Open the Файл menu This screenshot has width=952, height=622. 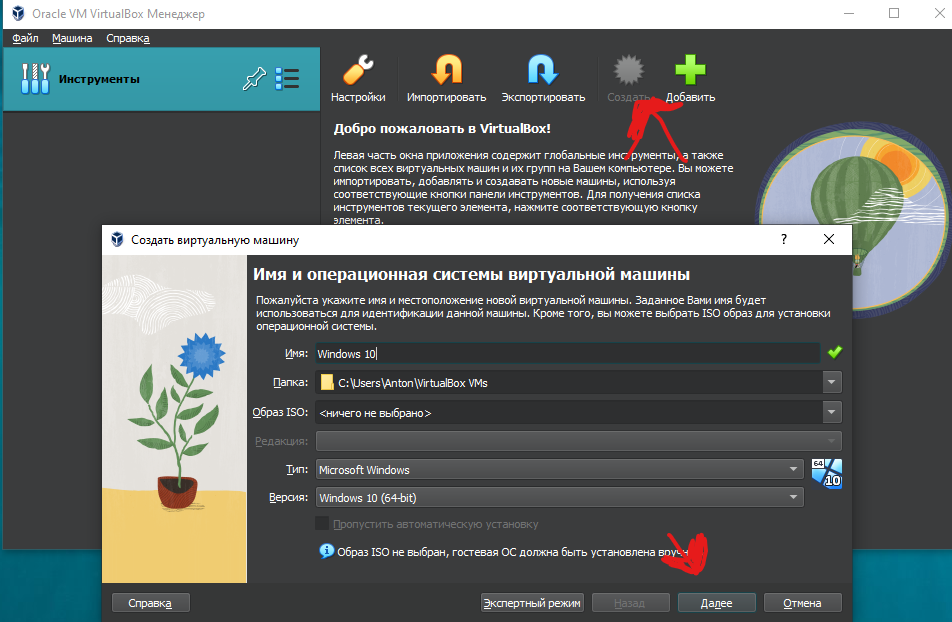click(25, 38)
